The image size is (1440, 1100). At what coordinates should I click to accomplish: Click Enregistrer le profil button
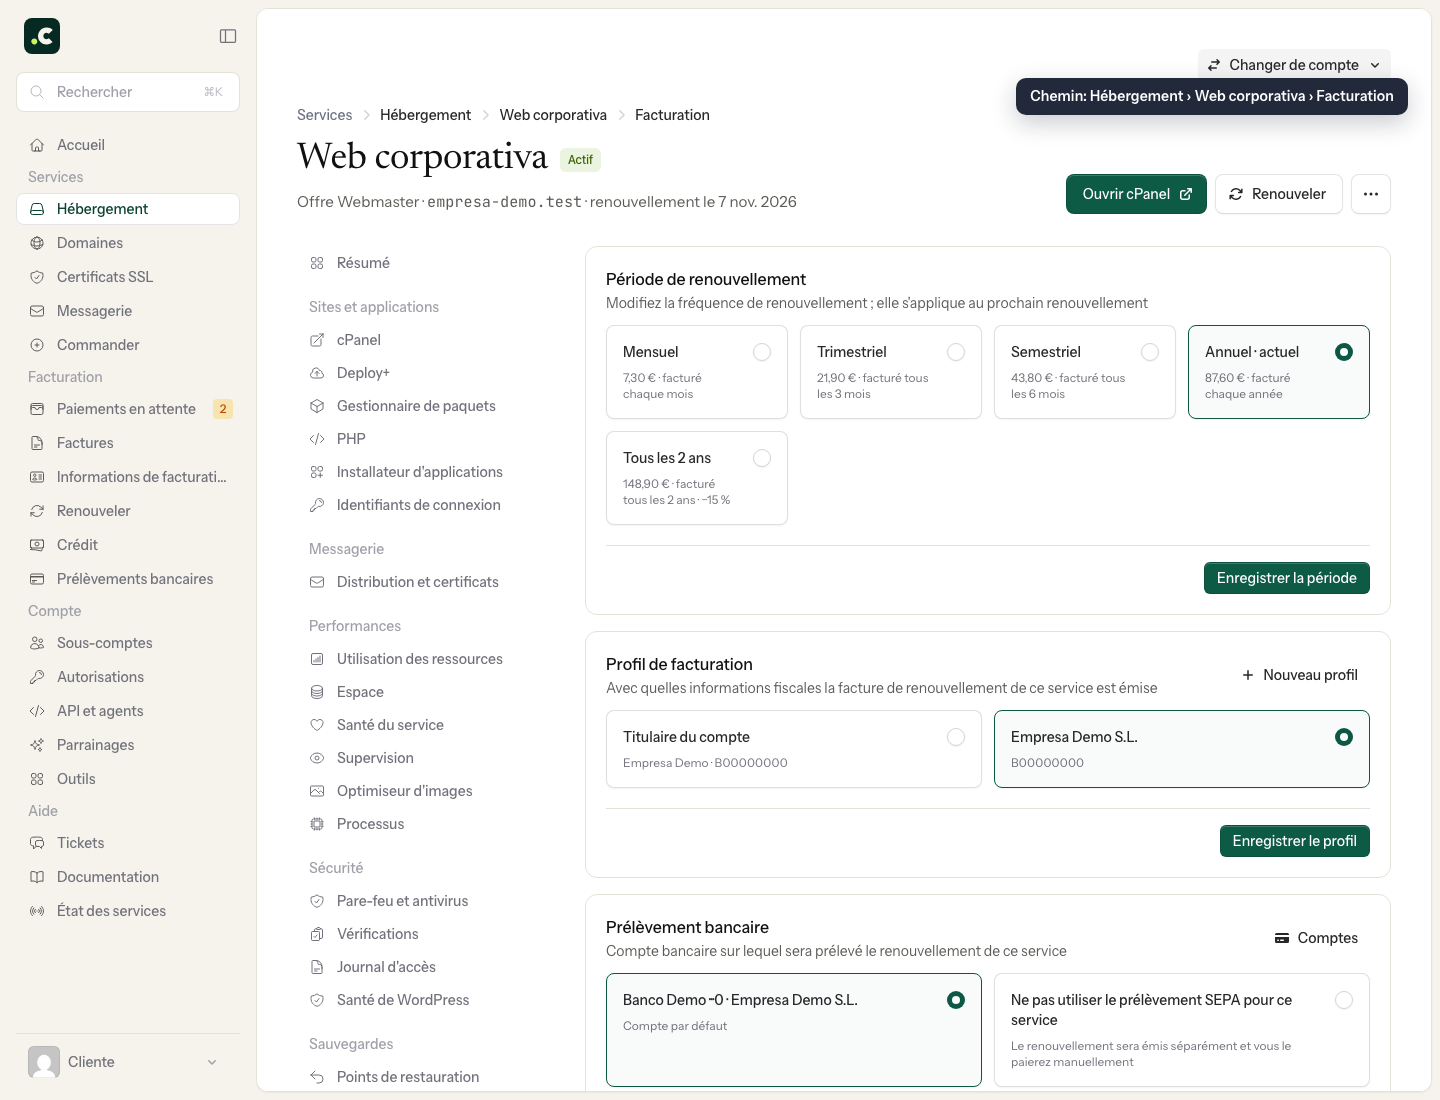(1295, 841)
